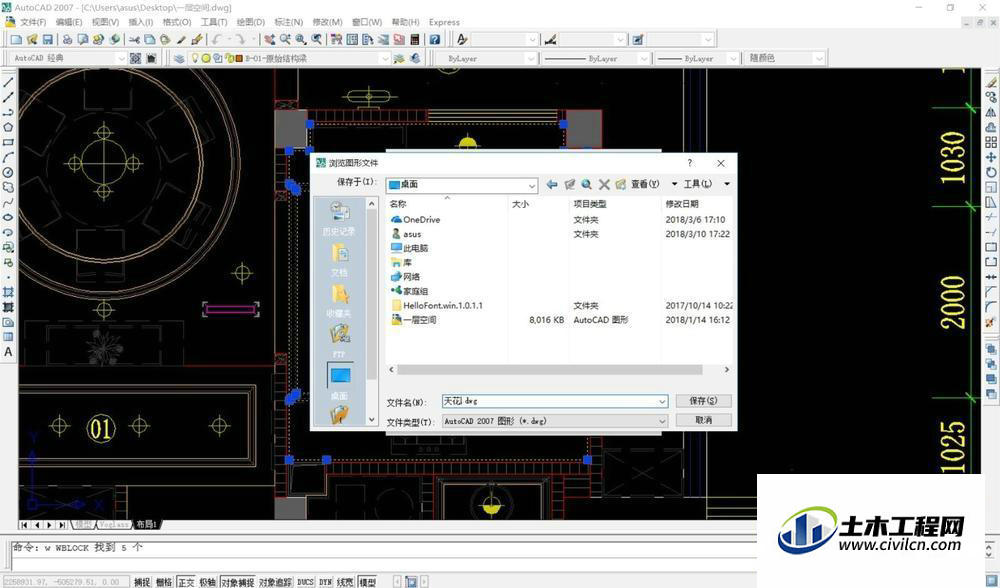Viewport: 1000px width, 588px height.
Task: Click the 文件名 input field containing 天花.dwg
Action: pos(555,401)
